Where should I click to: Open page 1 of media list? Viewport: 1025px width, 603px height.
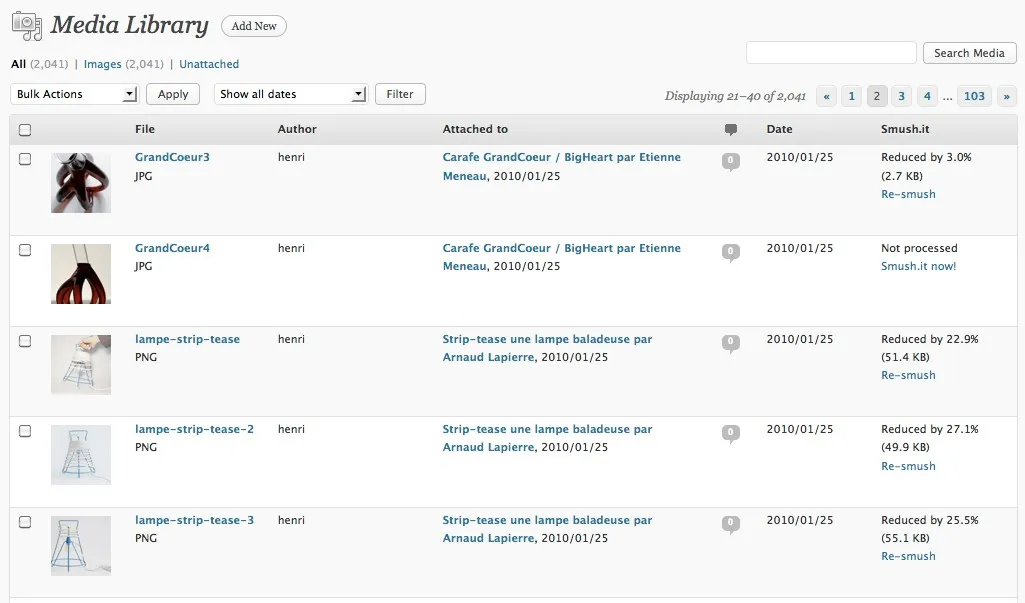pyautogui.click(x=851, y=96)
